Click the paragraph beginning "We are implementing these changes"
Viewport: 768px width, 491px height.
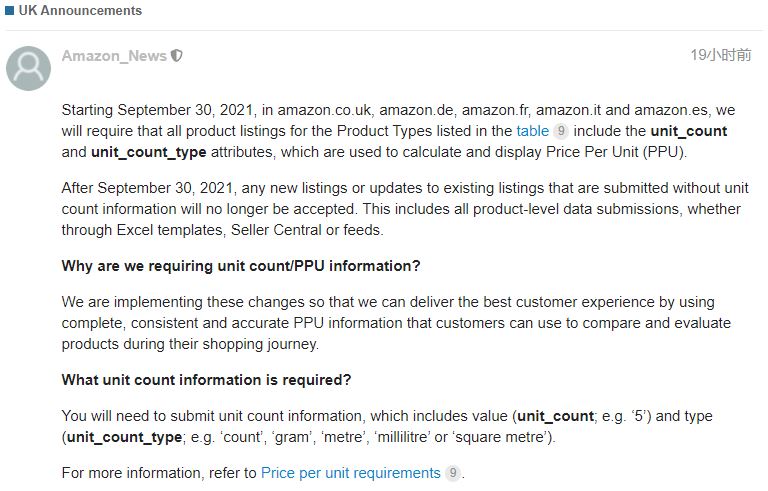pyautogui.click(x=396, y=323)
